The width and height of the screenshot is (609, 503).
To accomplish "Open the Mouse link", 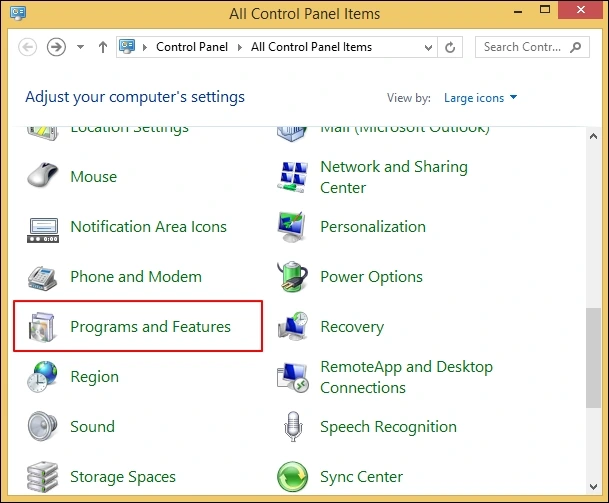I will [x=94, y=177].
